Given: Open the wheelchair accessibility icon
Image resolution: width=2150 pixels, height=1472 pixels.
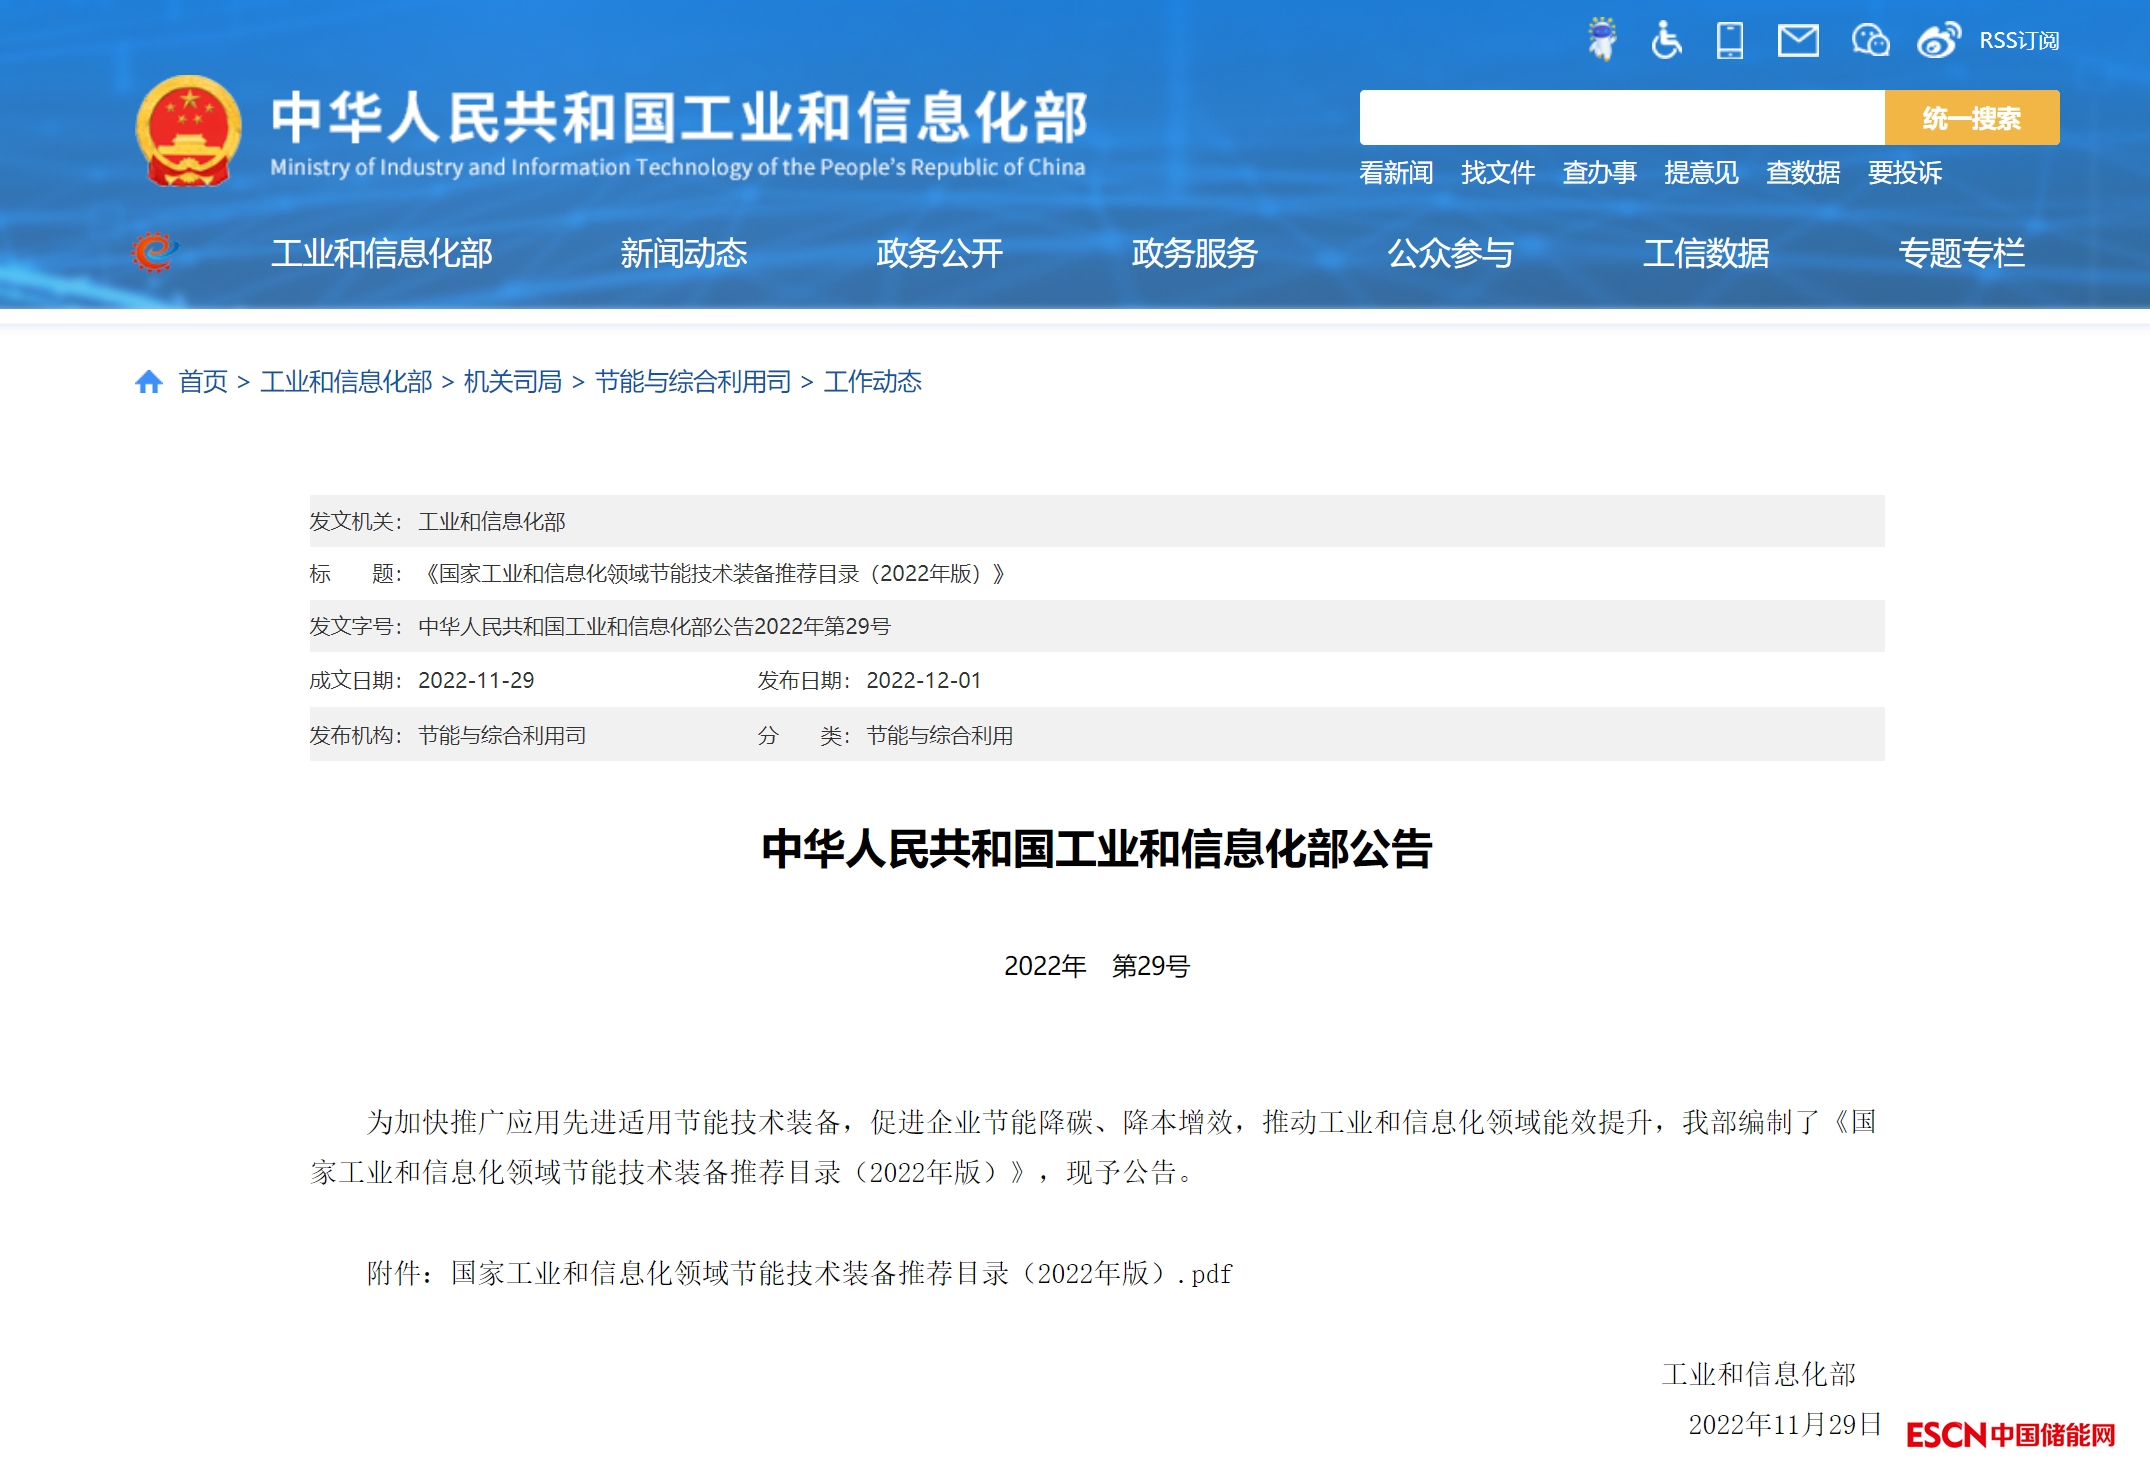Looking at the screenshot, I should point(1666,40).
